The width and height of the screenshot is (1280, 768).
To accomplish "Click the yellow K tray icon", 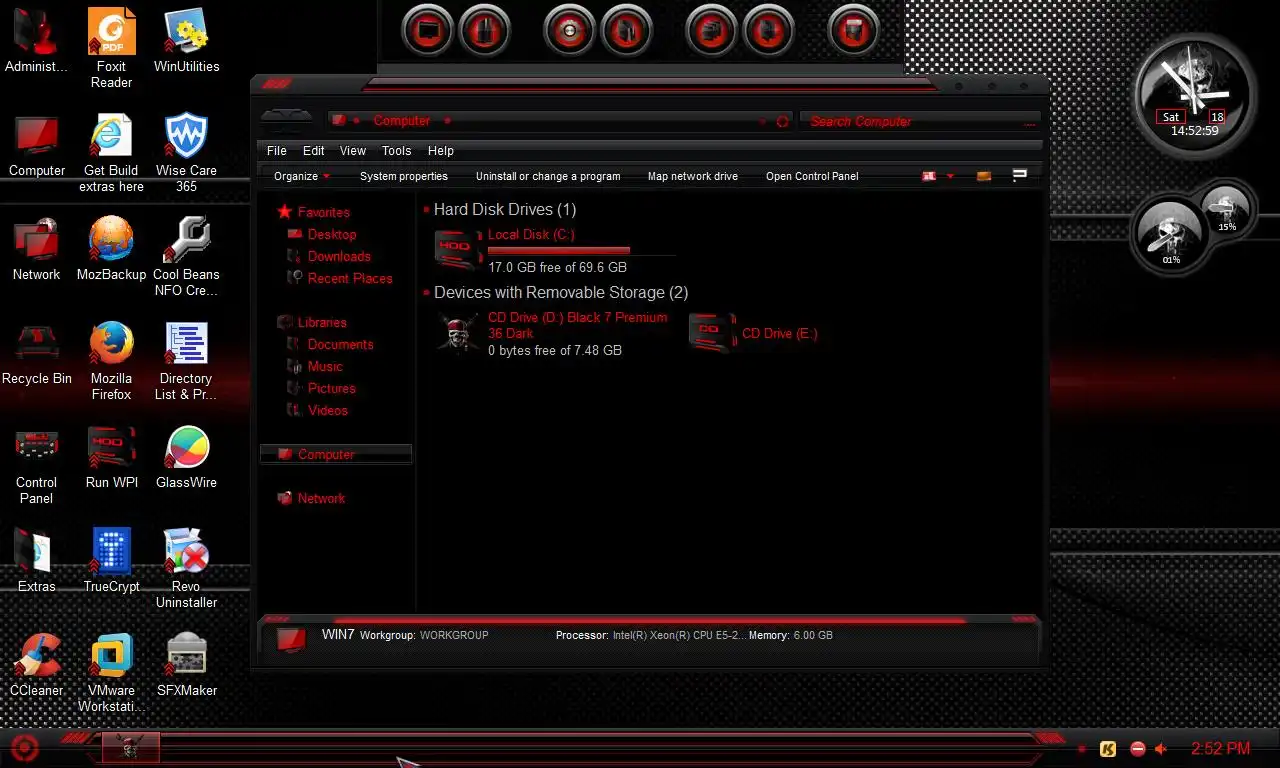I will click(x=1108, y=748).
